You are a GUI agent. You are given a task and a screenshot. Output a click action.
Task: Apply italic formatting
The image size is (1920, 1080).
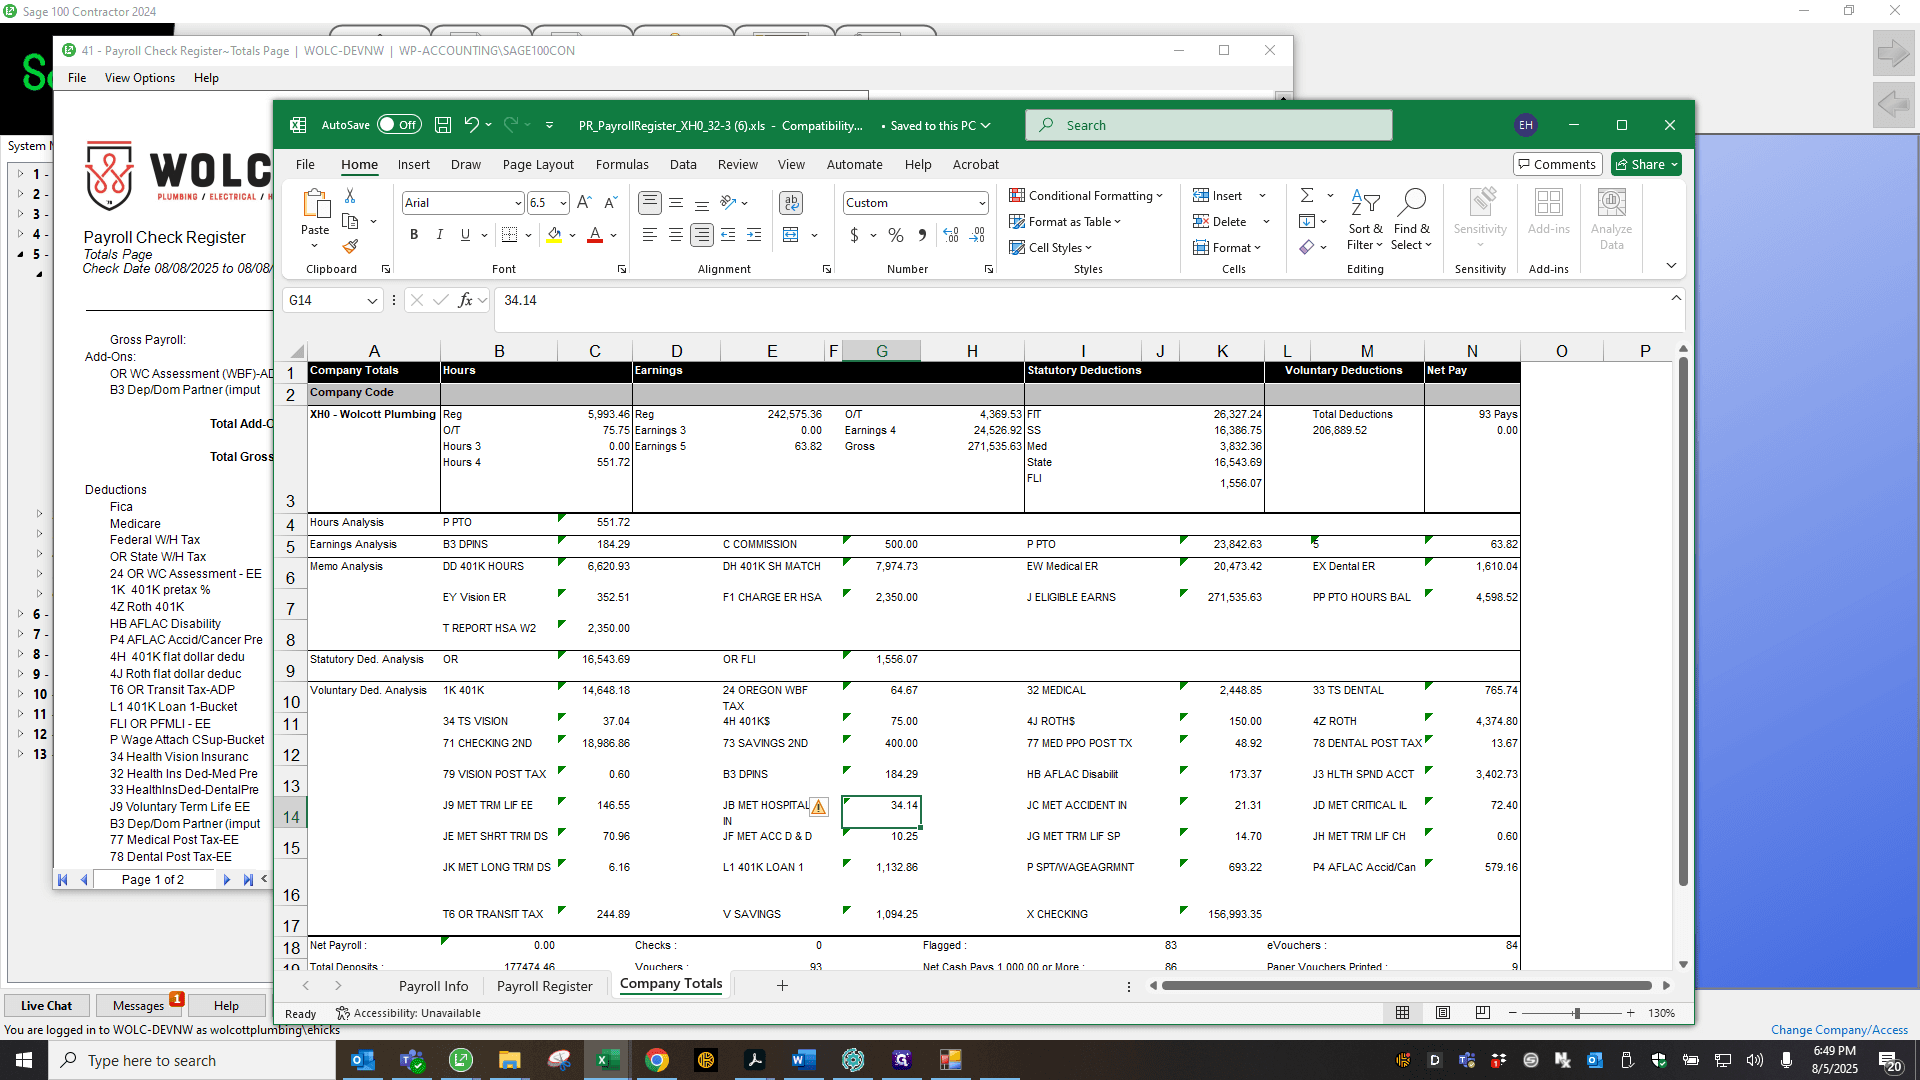pos(439,234)
